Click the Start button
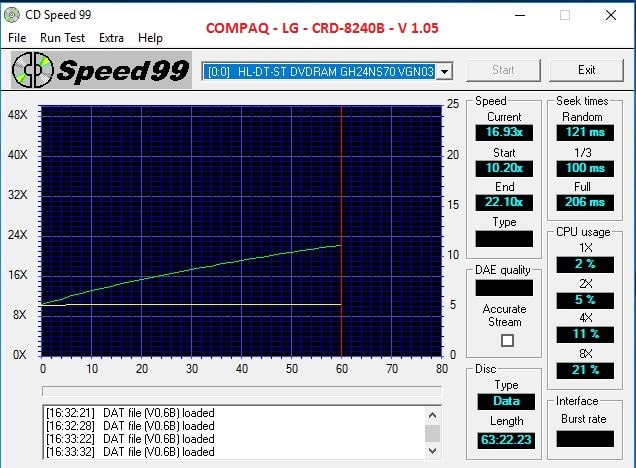Viewport: 636px width, 468px height. (x=503, y=70)
